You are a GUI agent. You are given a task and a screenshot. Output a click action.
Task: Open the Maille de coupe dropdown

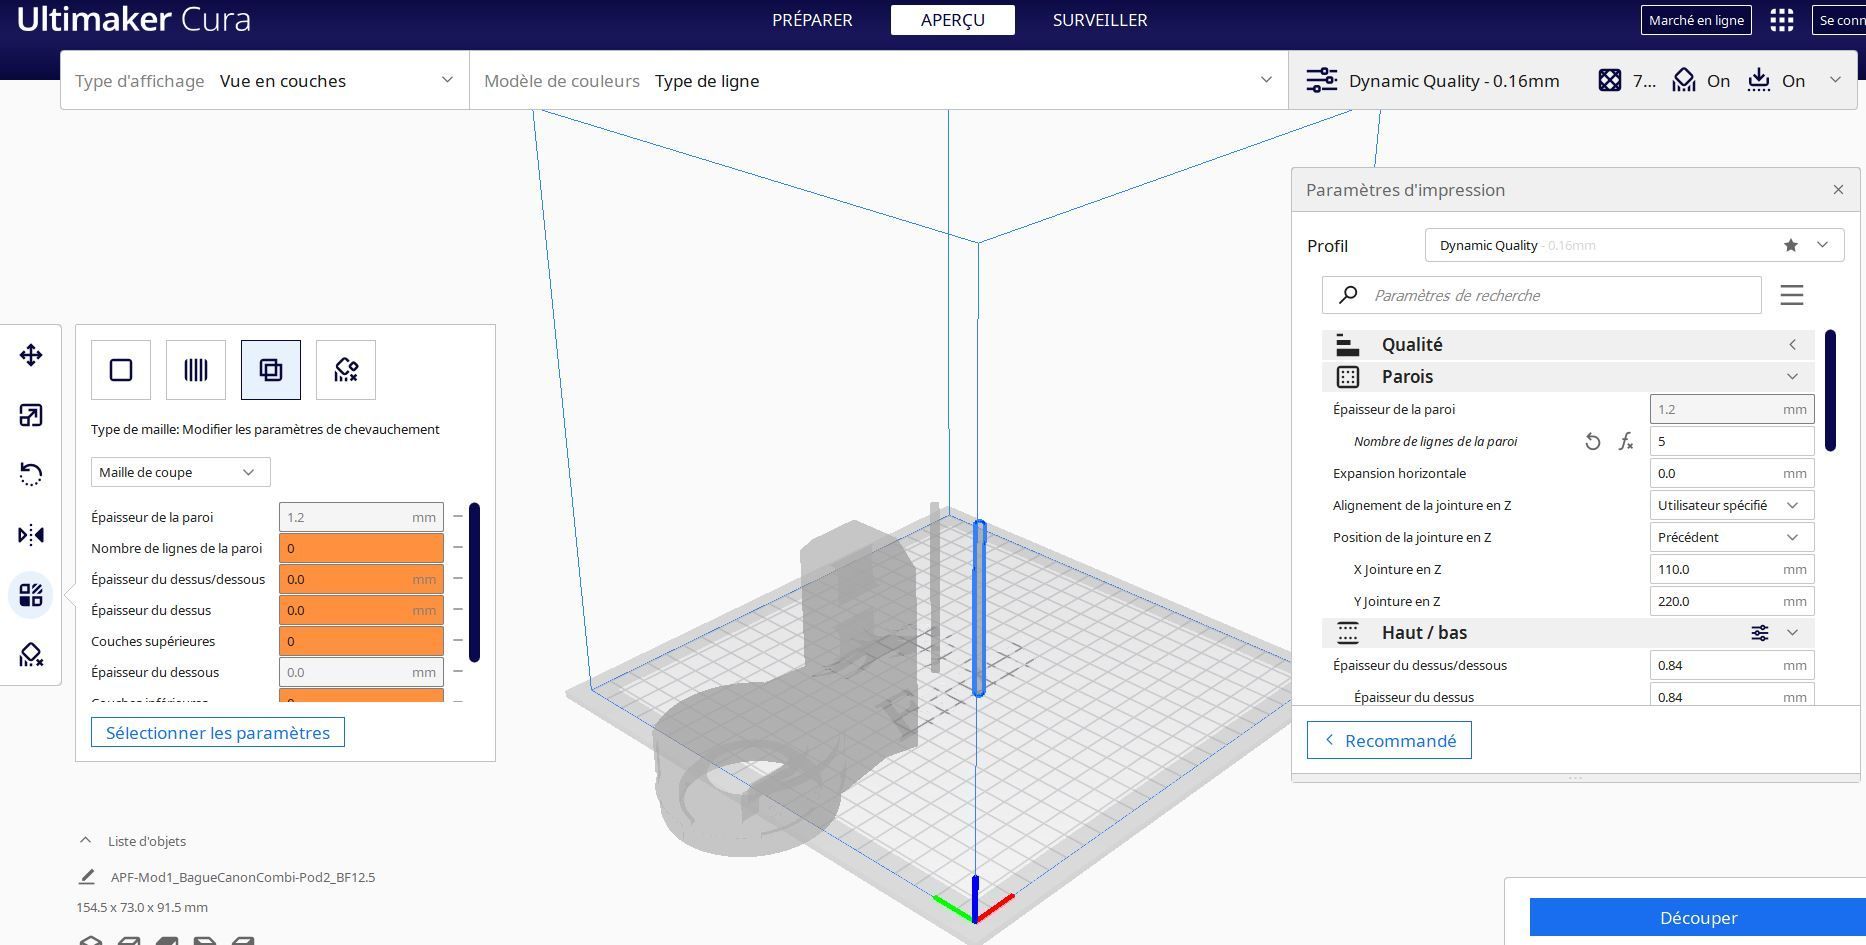coord(180,472)
